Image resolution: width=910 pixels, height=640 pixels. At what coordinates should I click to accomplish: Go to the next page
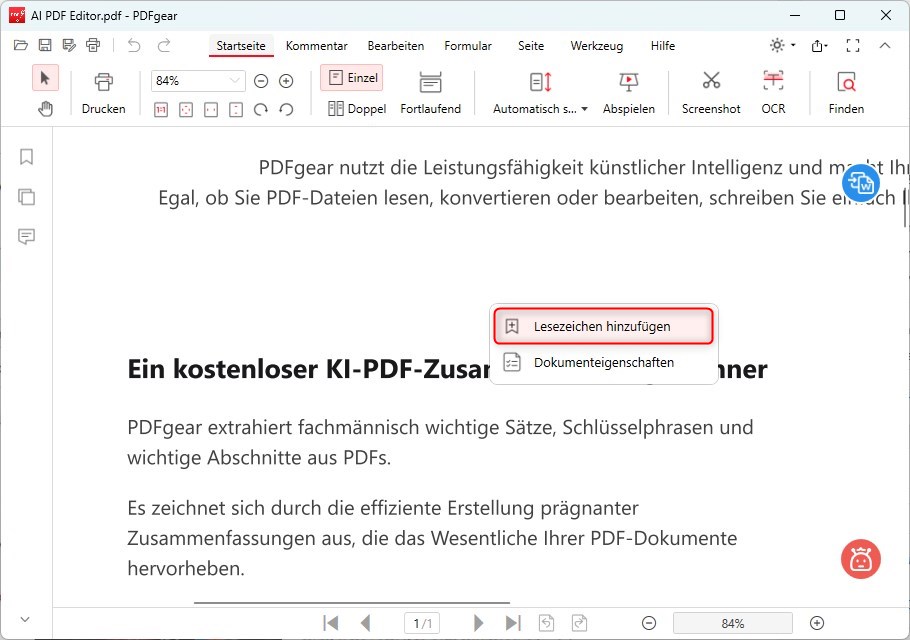(478, 623)
